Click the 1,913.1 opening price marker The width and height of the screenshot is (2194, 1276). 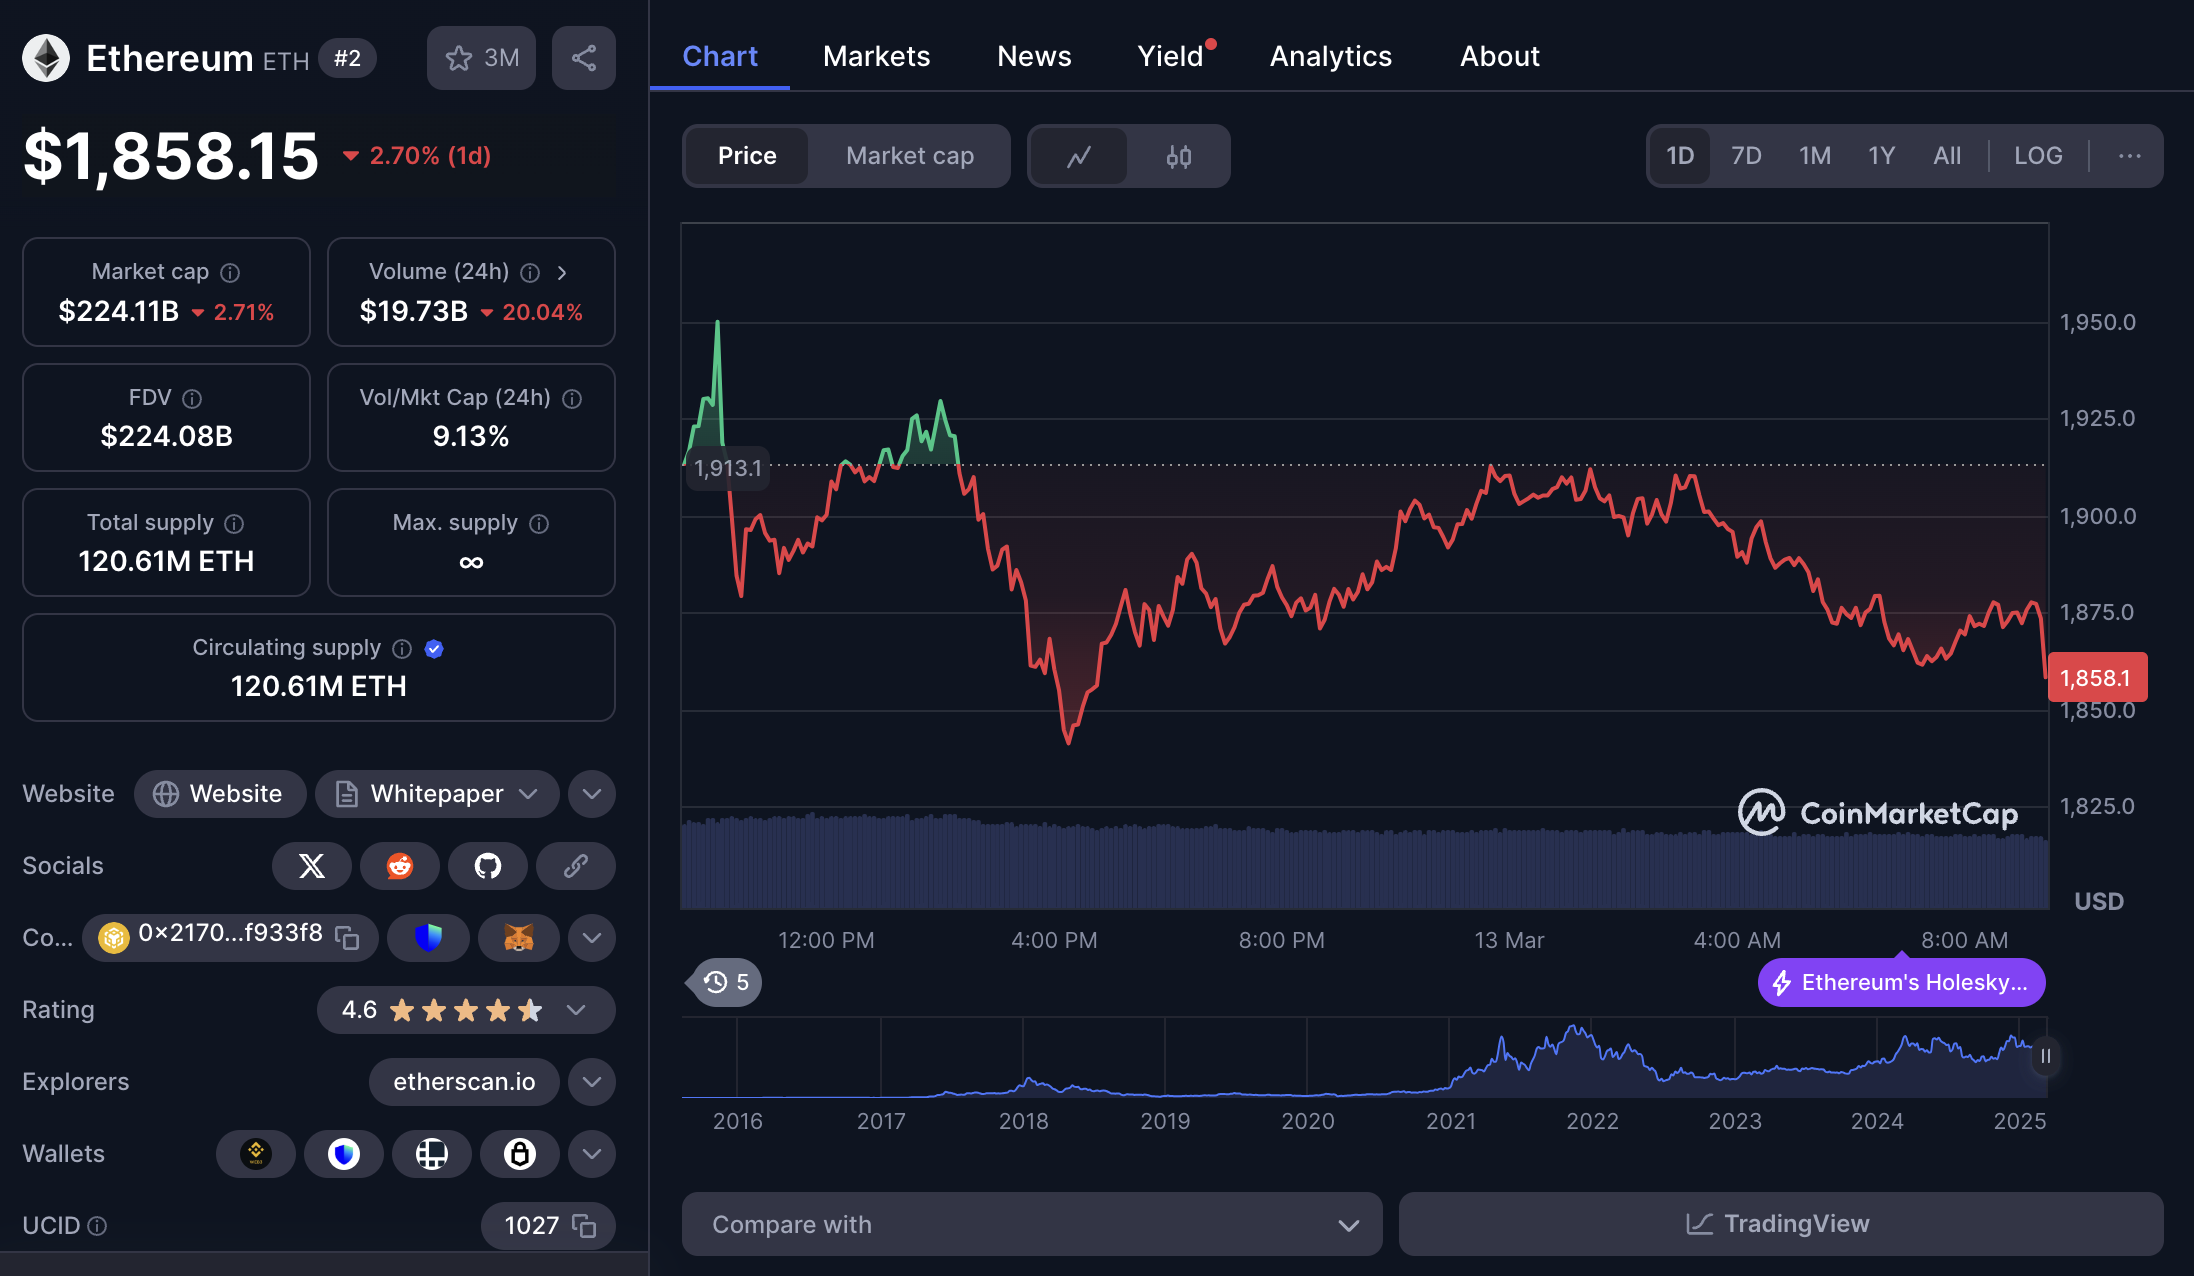tap(727, 468)
